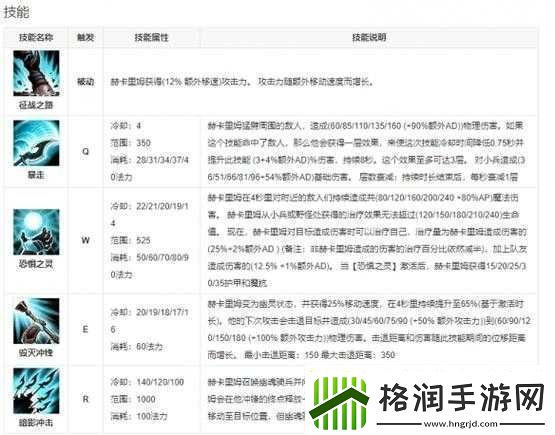This screenshot has width=555, height=435.
Task: Select the 触发 column header
Action: tap(85, 37)
